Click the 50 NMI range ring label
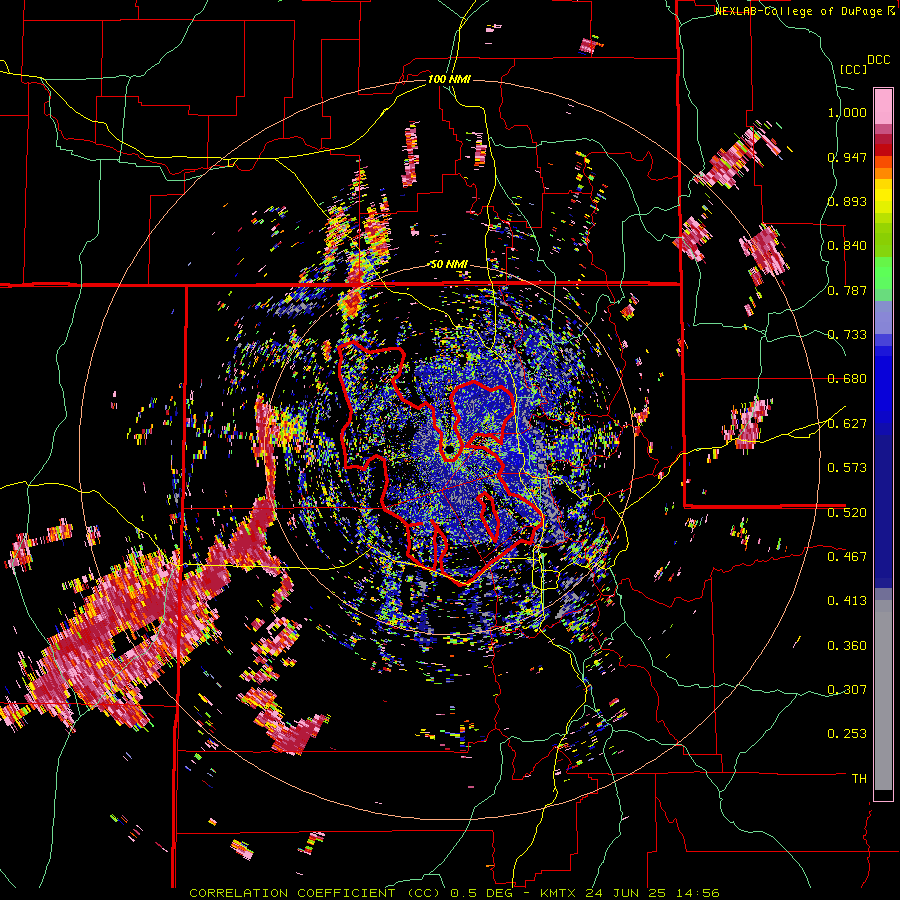 coord(449,264)
